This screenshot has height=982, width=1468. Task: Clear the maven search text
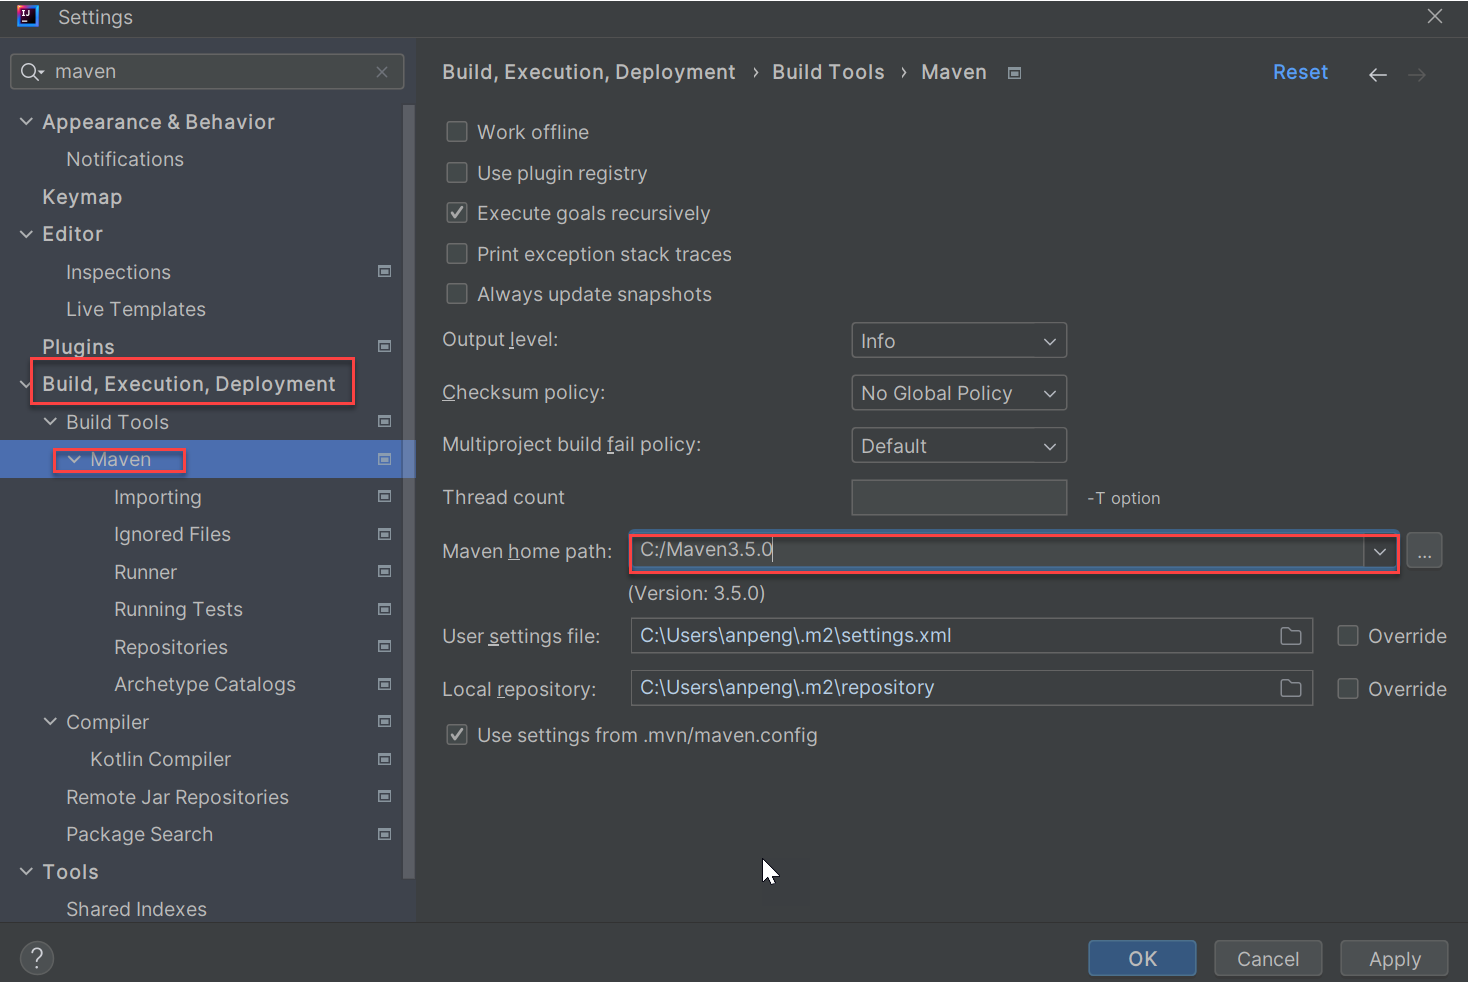click(x=382, y=72)
